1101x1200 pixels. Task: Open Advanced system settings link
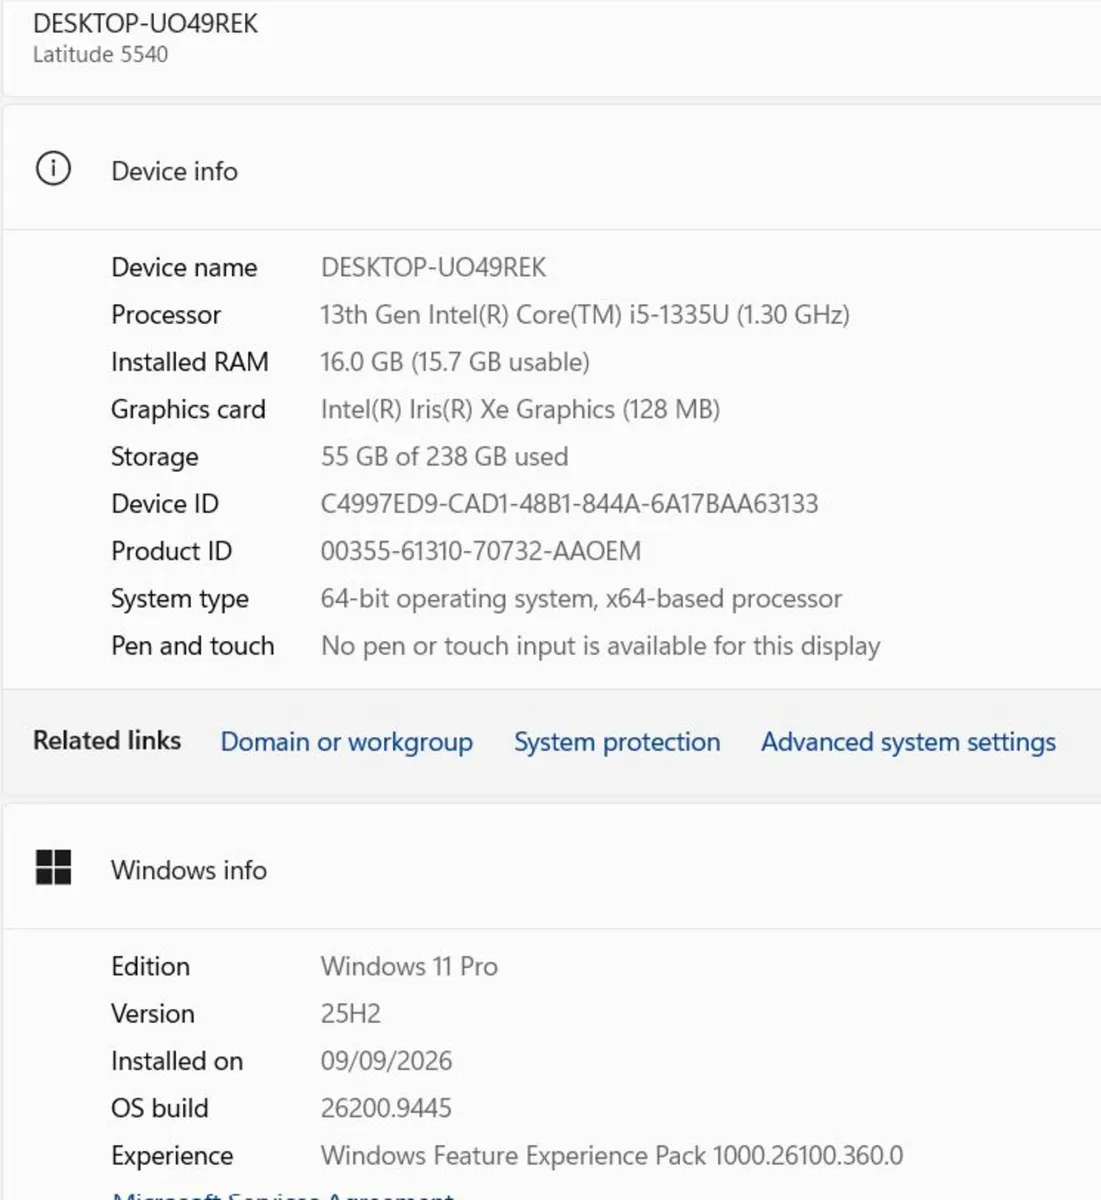908,742
